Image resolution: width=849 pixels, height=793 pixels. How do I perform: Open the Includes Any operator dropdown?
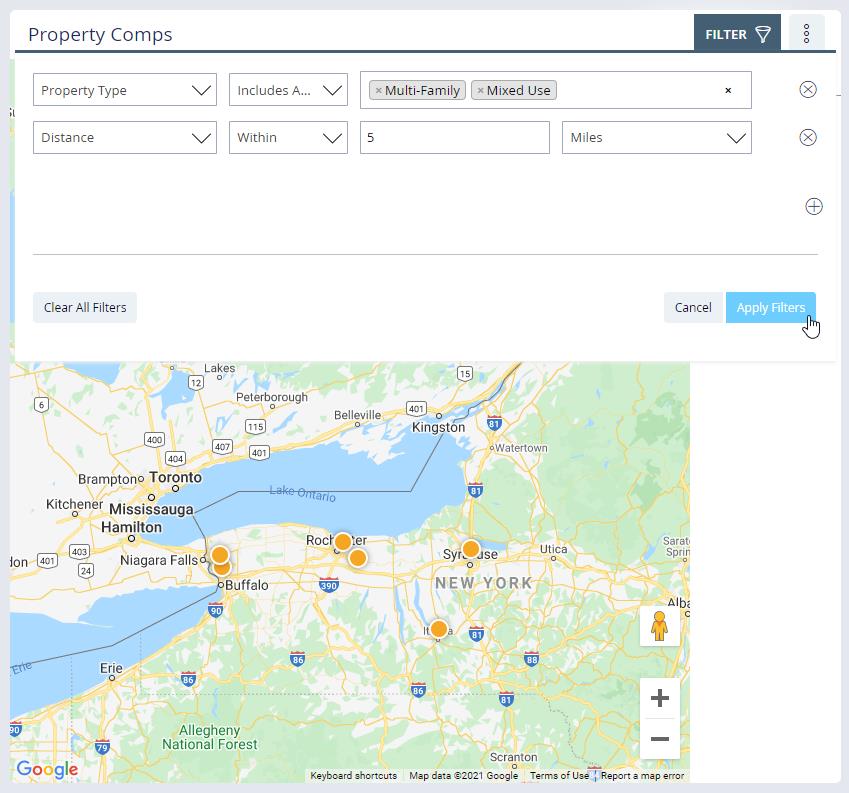tap(288, 90)
